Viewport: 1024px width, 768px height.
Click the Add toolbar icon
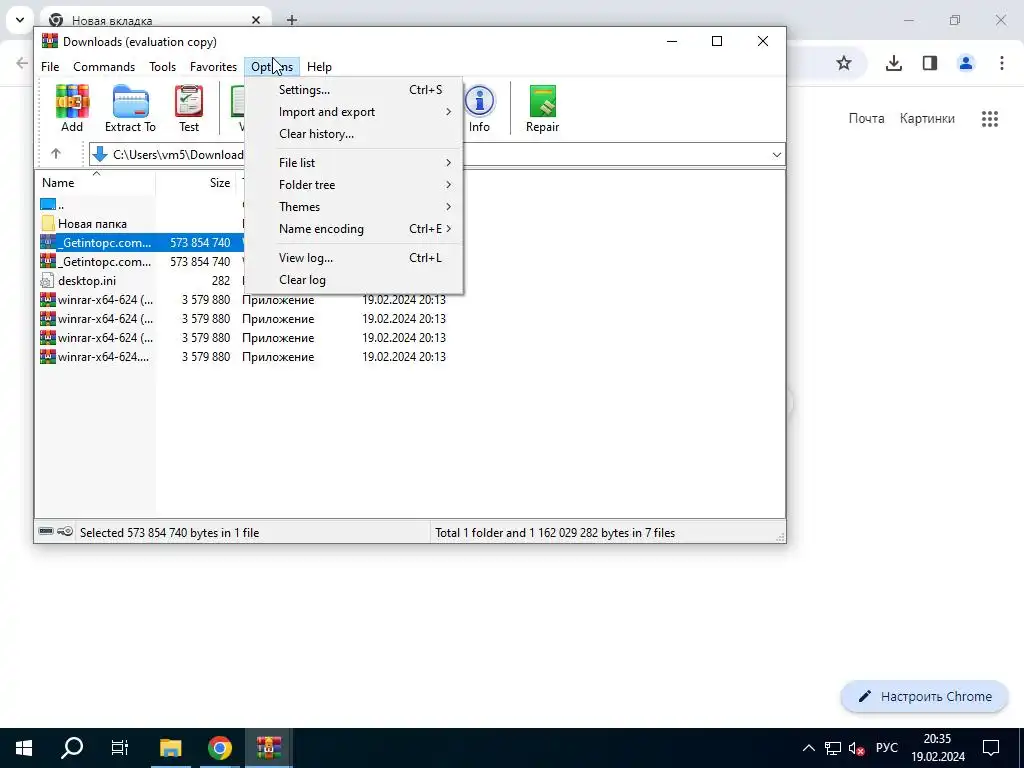[72, 109]
